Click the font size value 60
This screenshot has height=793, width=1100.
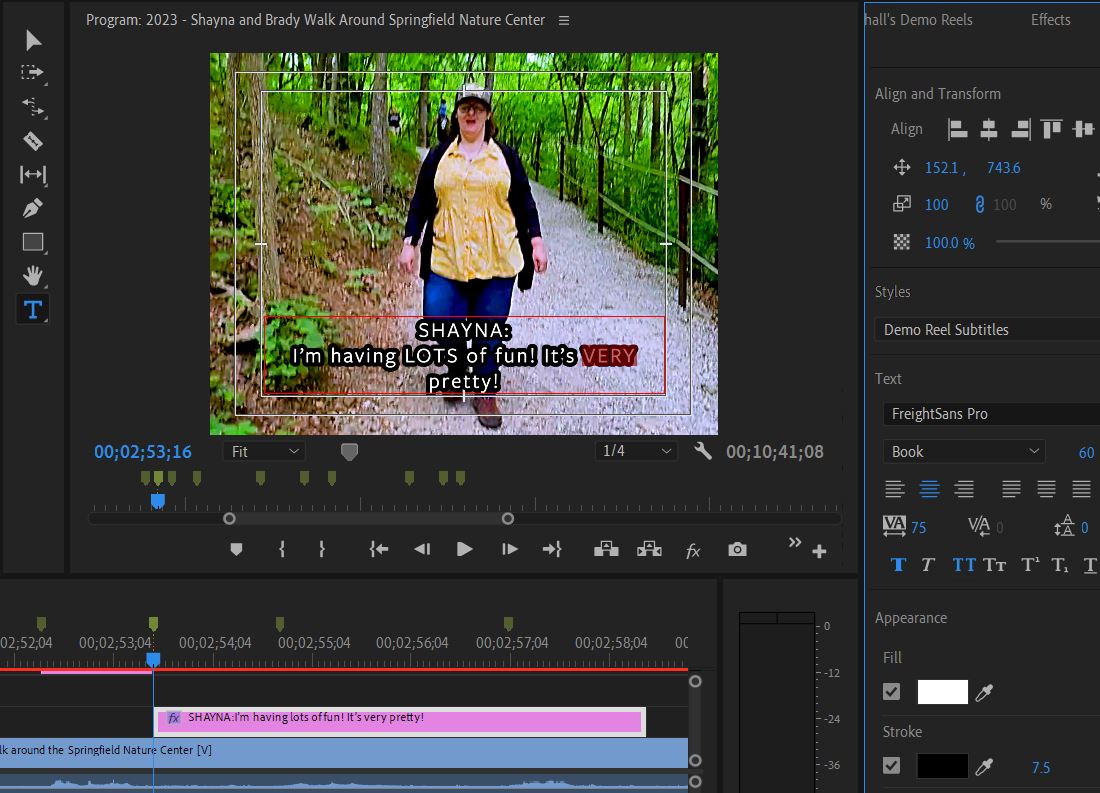[x=1086, y=453]
